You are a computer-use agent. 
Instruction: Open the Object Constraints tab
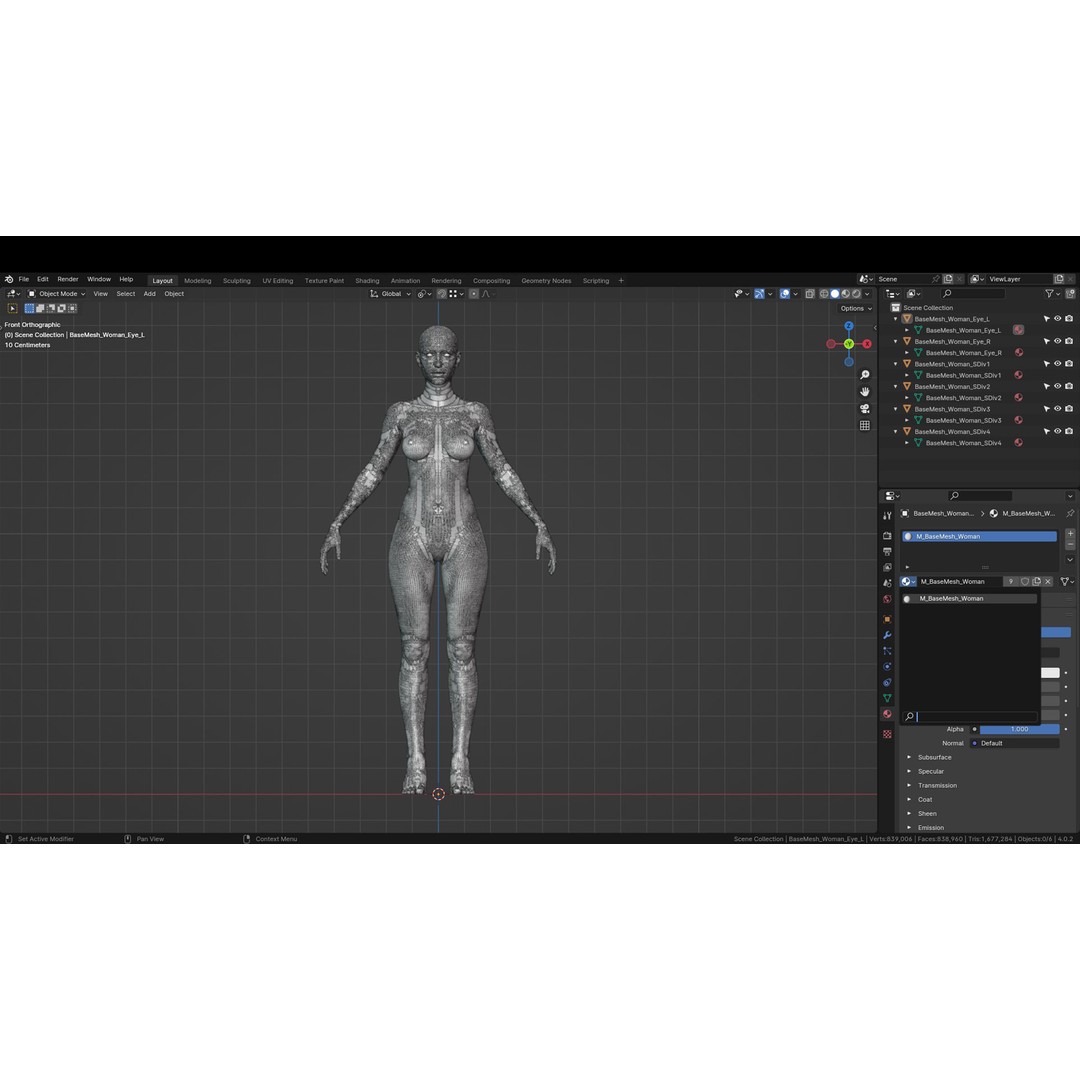tap(887, 682)
